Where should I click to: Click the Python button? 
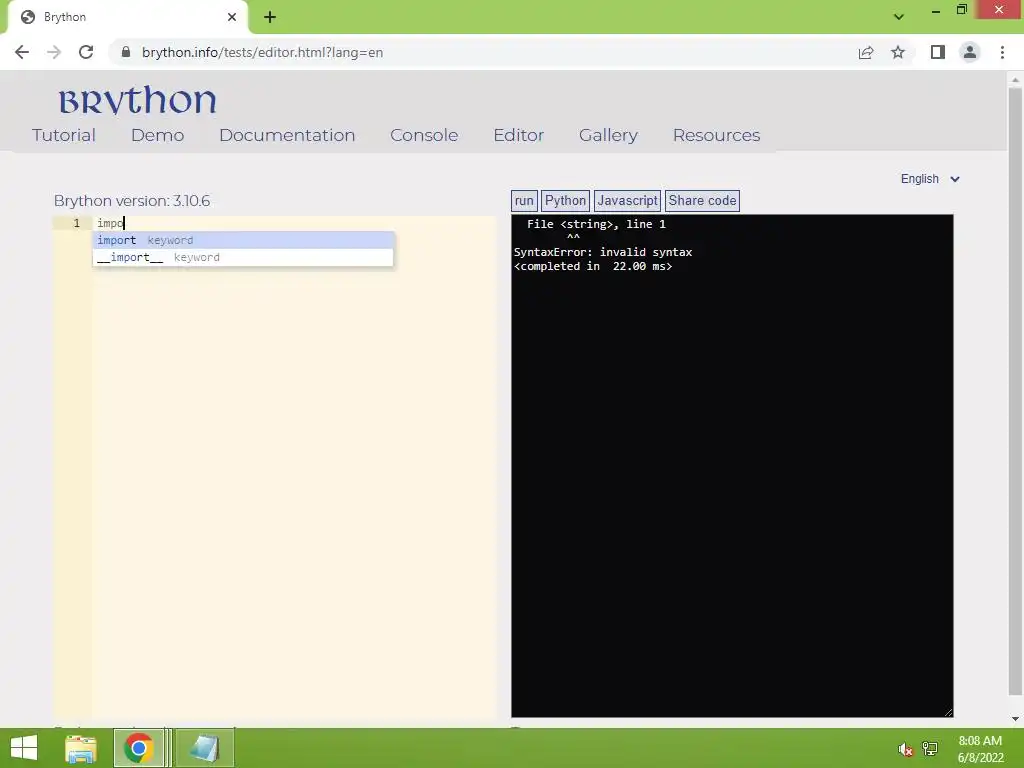click(x=566, y=200)
